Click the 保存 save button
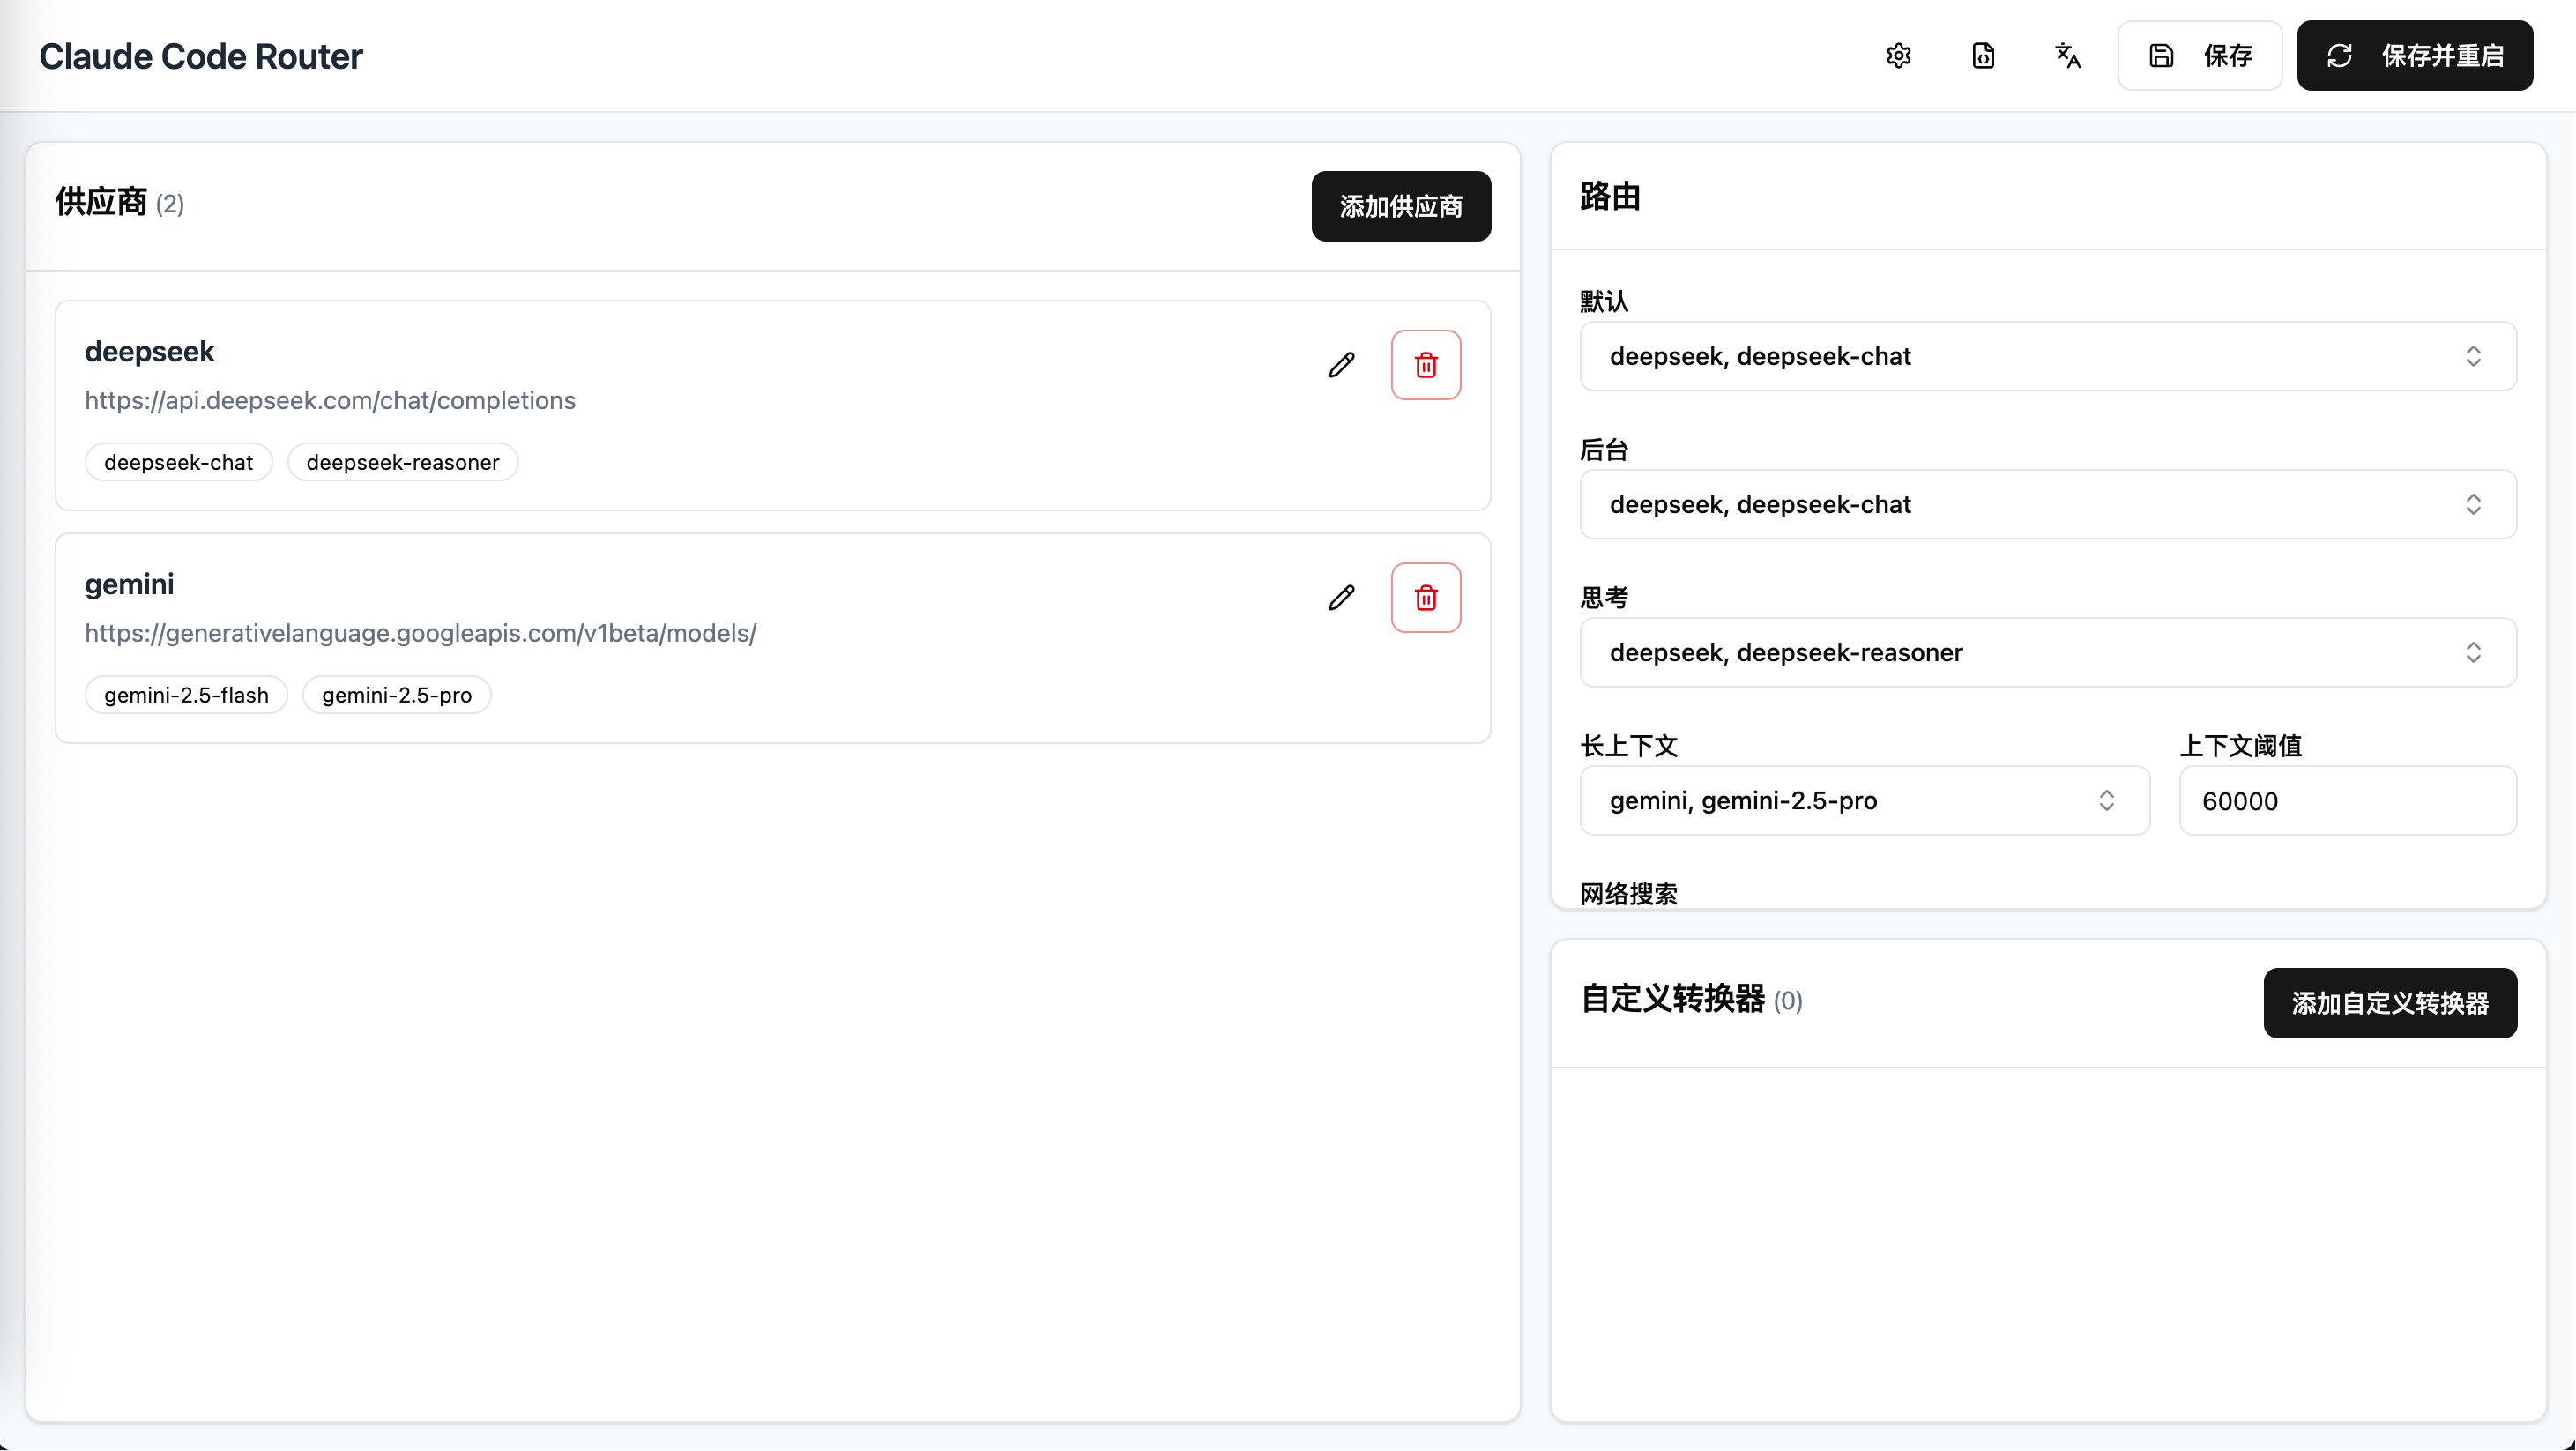The width and height of the screenshot is (2576, 1451). (2200, 56)
